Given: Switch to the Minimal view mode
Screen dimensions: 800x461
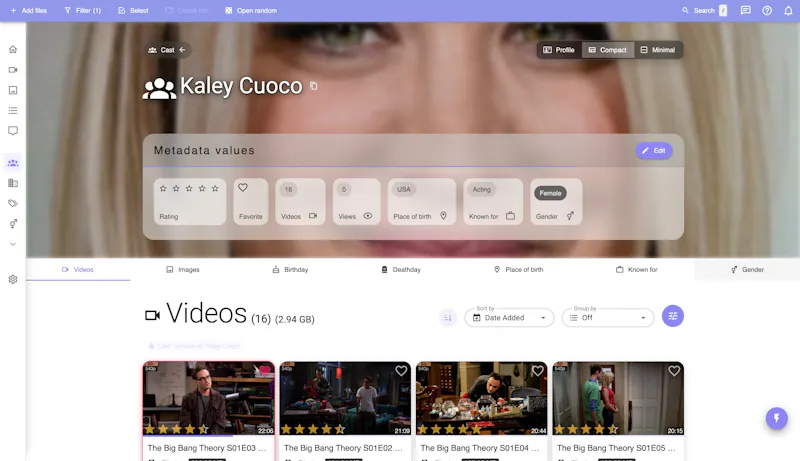Looking at the screenshot, I should 658,50.
